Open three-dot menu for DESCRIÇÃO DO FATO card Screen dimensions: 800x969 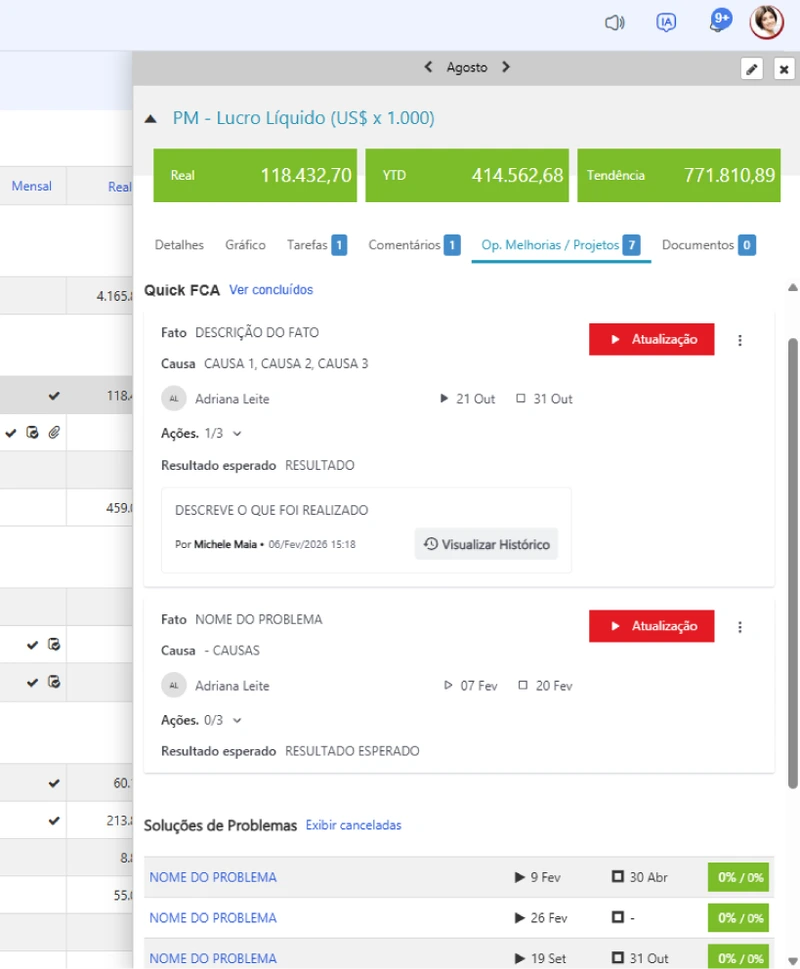(x=739, y=340)
